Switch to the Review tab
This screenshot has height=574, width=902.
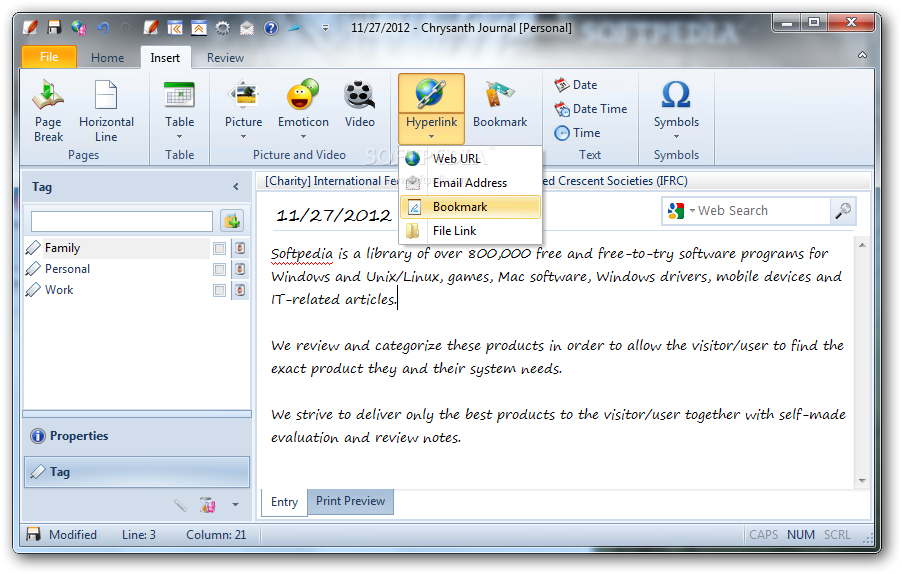pyautogui.click(x=225, y=58)
